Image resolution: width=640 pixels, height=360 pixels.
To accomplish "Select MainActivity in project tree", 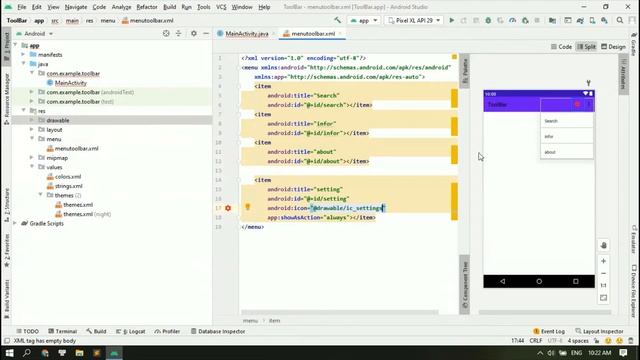I will (67, 83).
